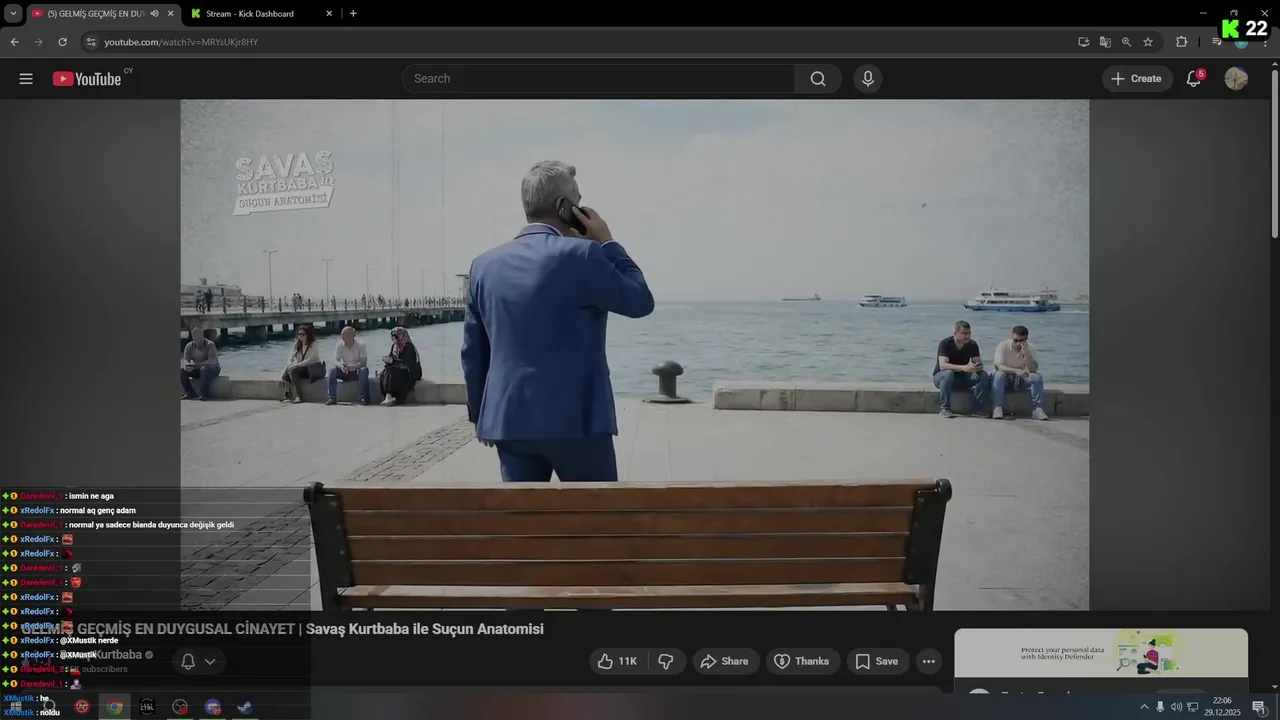The width and height of the screenshot is (1280, 720).
Task: Open the Windows notification center
Action: (1258, 707)
